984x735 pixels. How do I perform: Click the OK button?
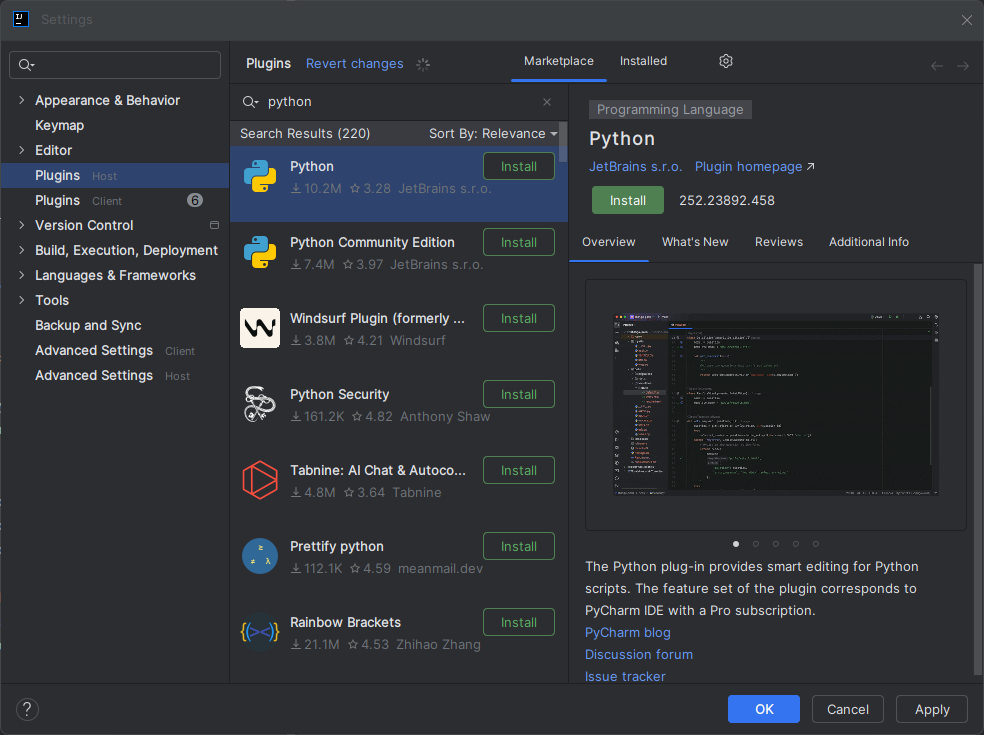tap(764, 709)
